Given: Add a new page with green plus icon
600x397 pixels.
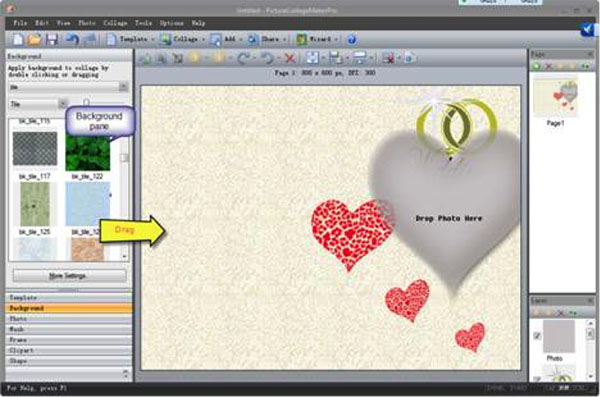Looking at the screenshot, I should [536, 66].
